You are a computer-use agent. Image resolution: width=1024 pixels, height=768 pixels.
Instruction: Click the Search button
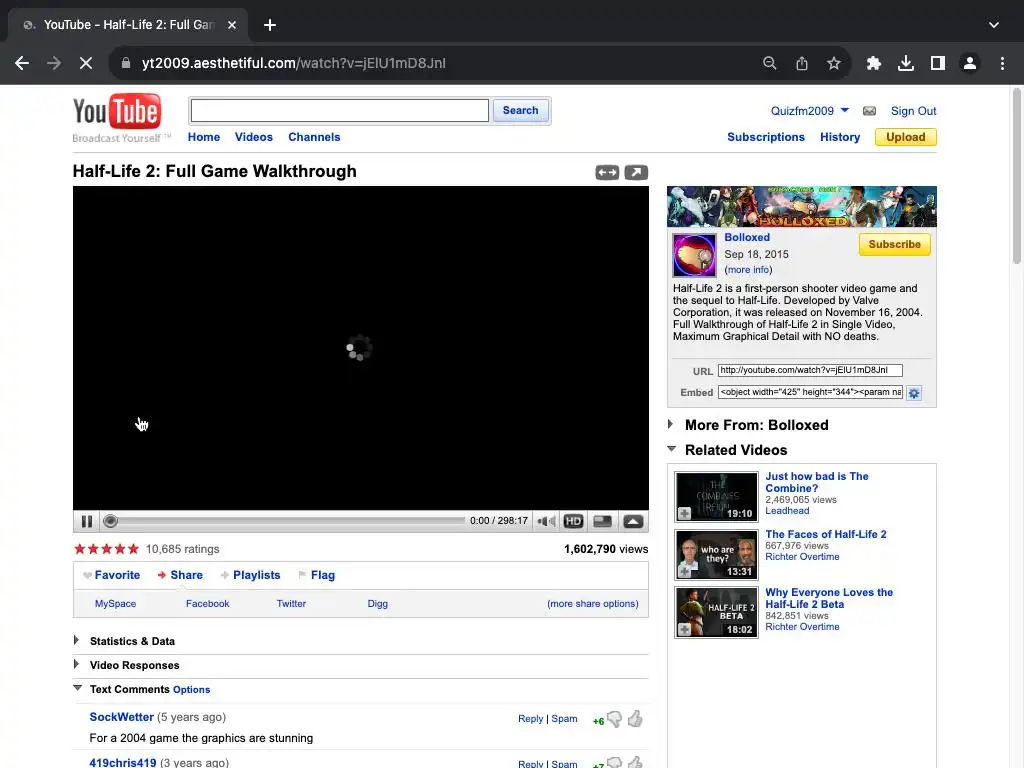point(520,110)
